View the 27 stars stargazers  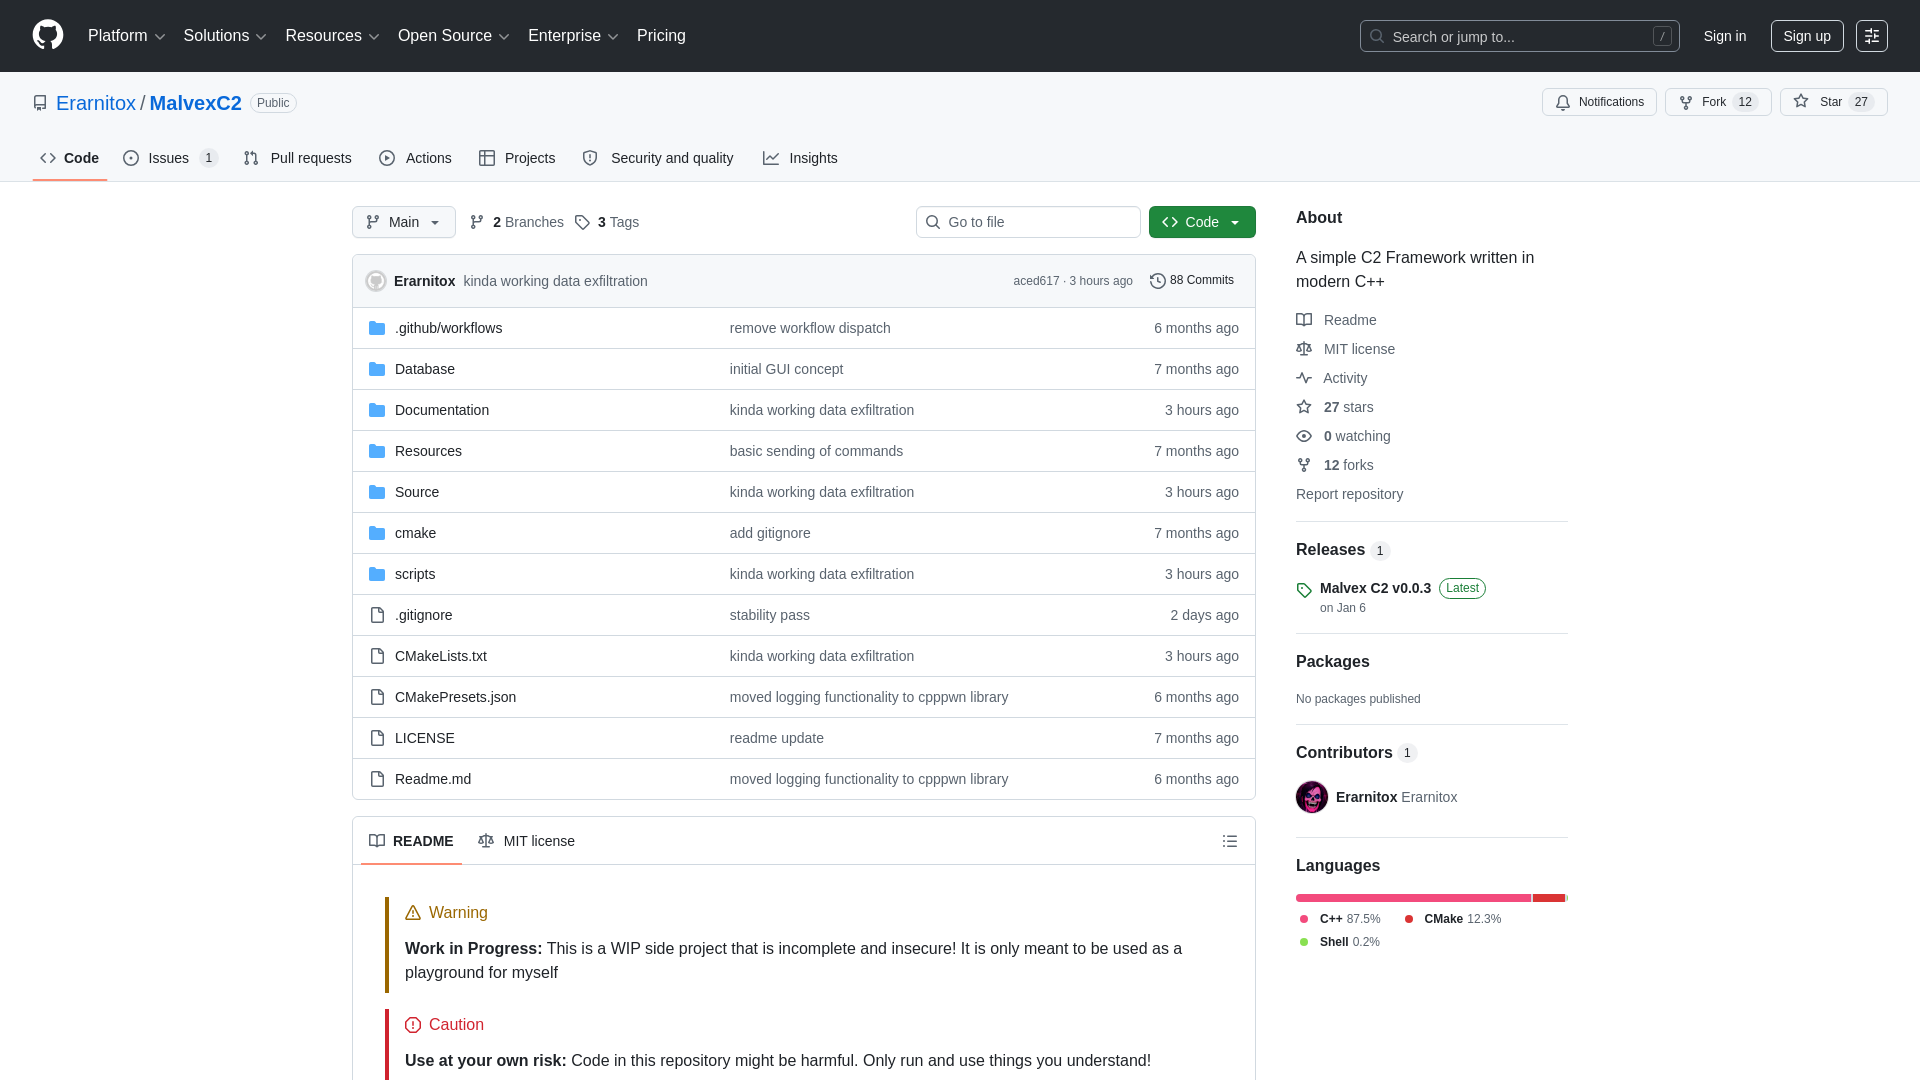coord(1335,407)
